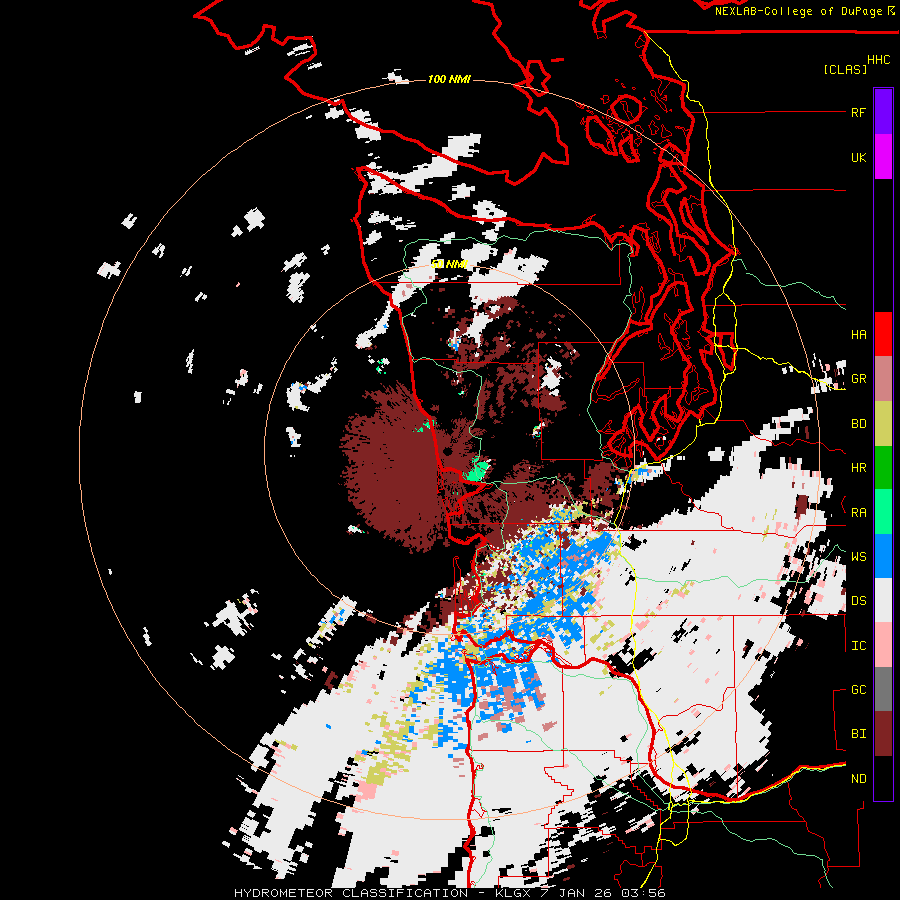The image size is (900, 900).
Task: Select the gray GC legend swatch
Action: [x=883, y=689]
